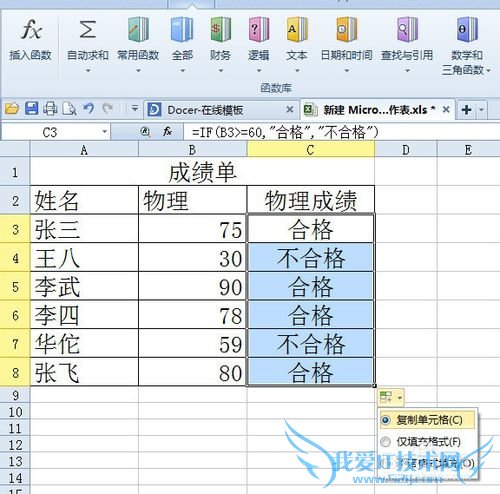500x494 pixels.
Task: Click the cell containing 张三
Action: pos(84,229)
